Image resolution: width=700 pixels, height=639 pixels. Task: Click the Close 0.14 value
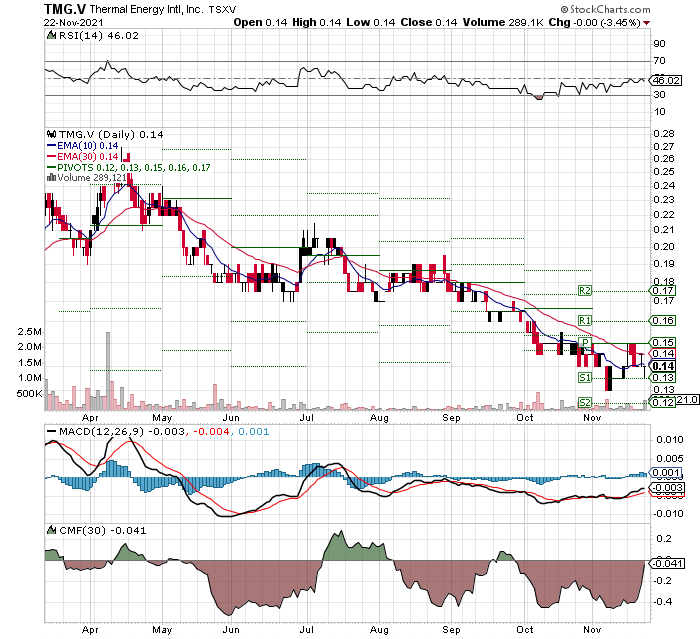[x=429, y=22]
